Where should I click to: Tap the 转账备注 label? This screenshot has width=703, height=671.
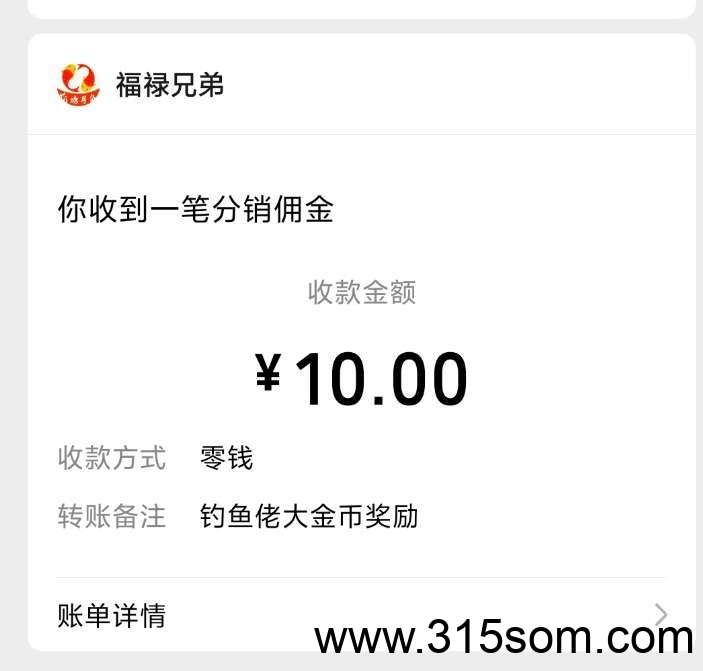click(112, 516)
